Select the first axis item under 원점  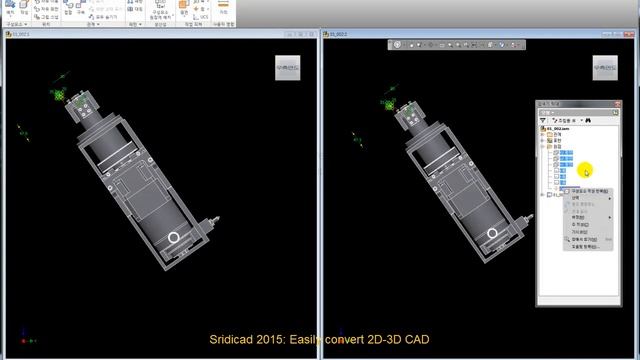563,171
